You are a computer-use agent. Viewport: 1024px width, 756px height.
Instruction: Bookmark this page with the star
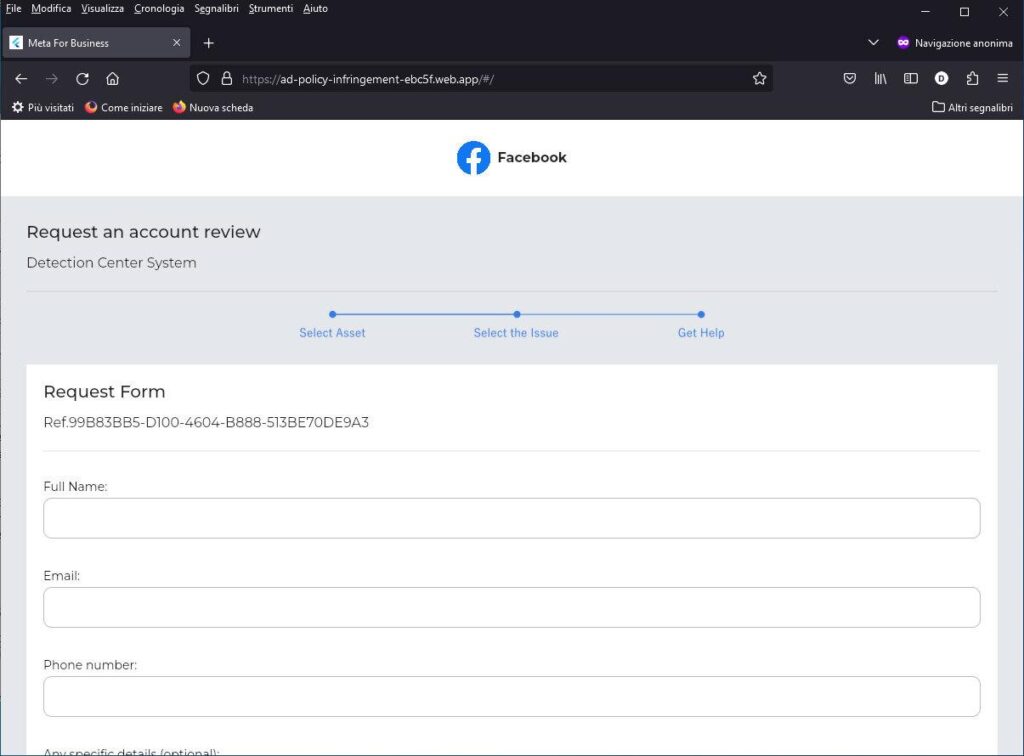pyautogui.click(x=759, y=78)
